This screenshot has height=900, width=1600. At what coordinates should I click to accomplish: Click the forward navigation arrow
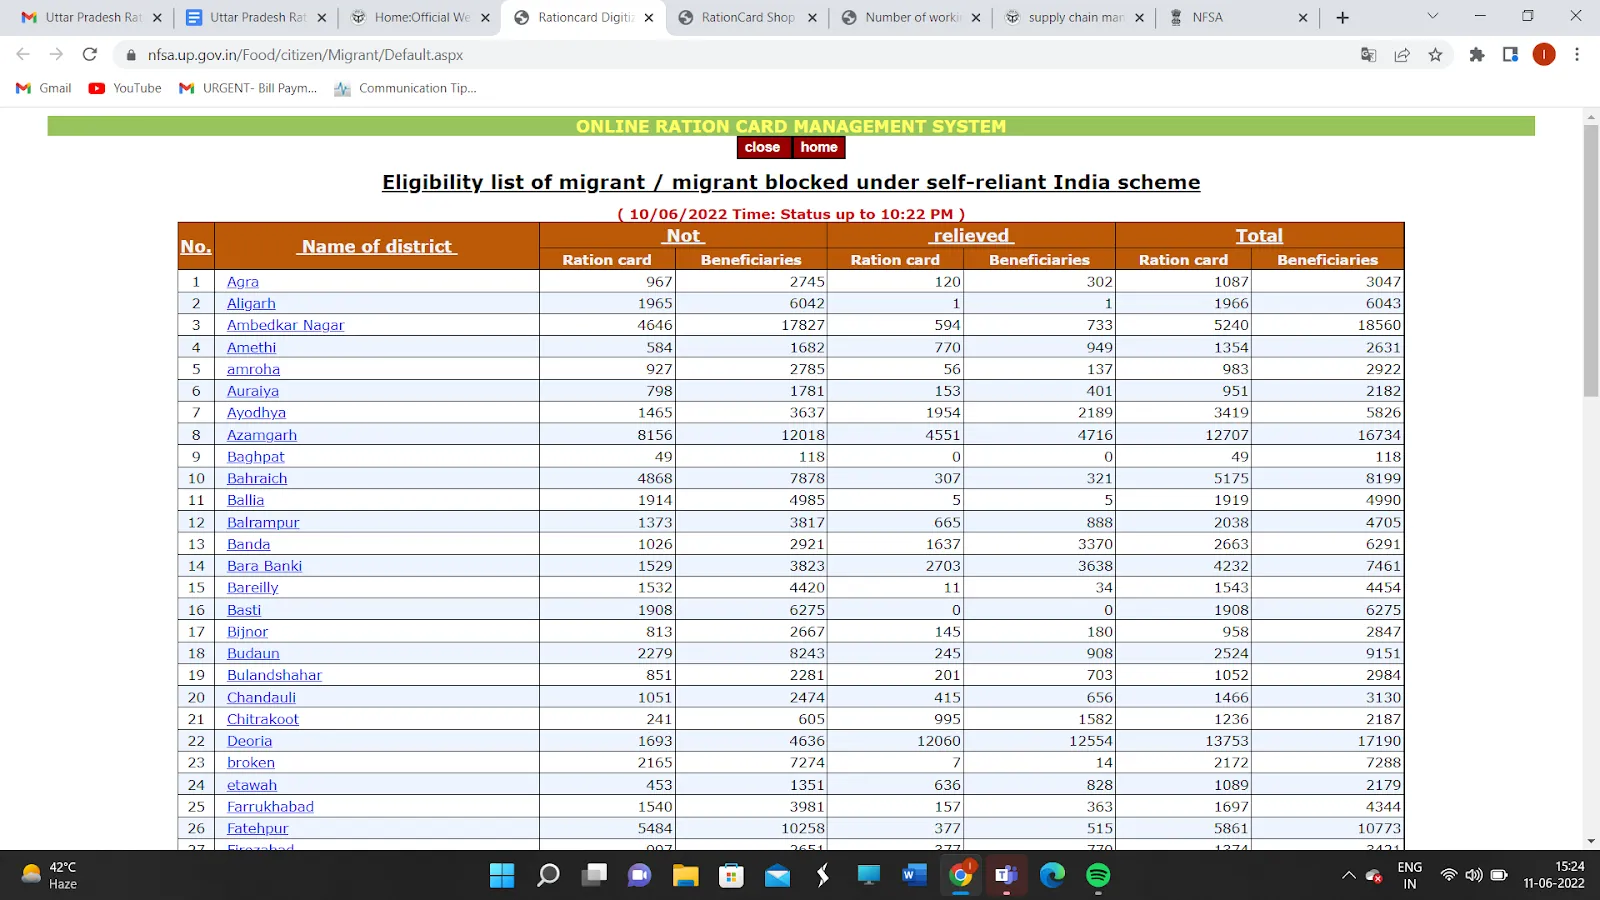pos(56,54)
